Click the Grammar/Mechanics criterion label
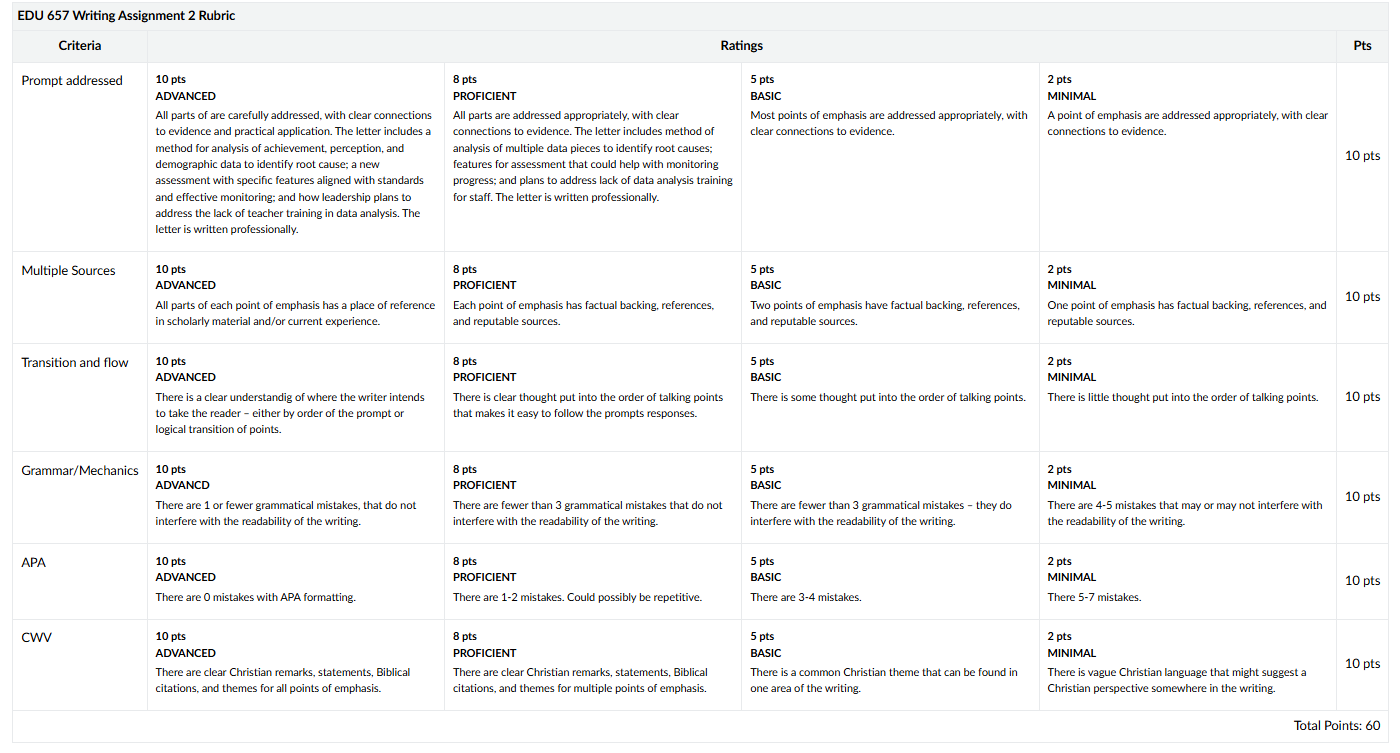 (80, 471)
